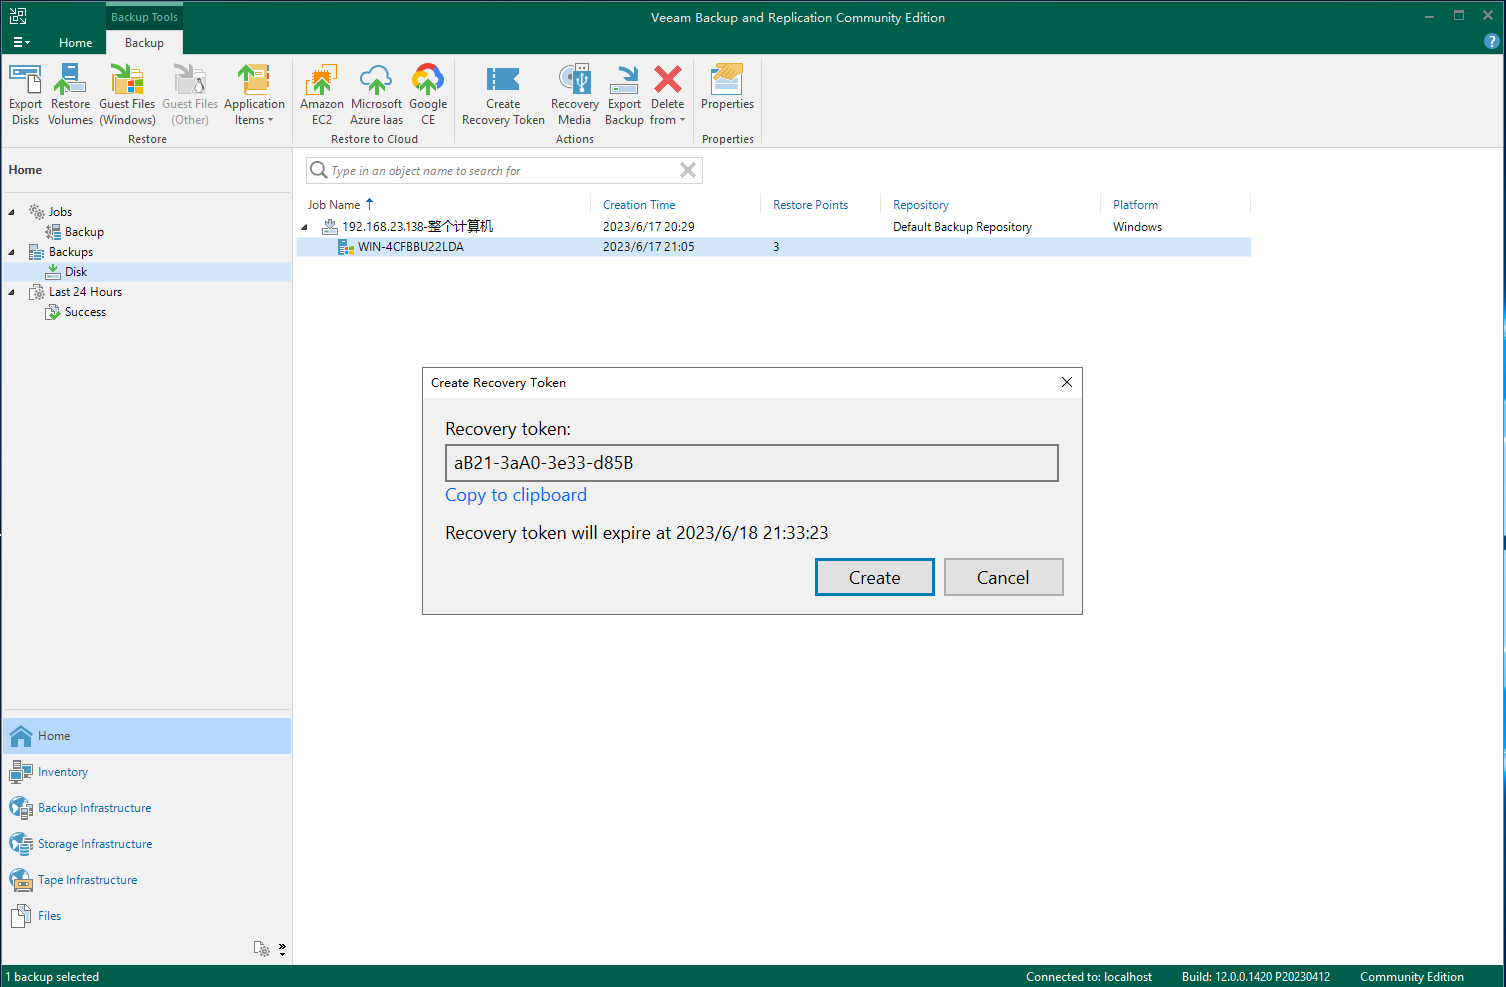Select Disk under Backups
This screenshot has height=987, width=1506.
click(76, 272)
